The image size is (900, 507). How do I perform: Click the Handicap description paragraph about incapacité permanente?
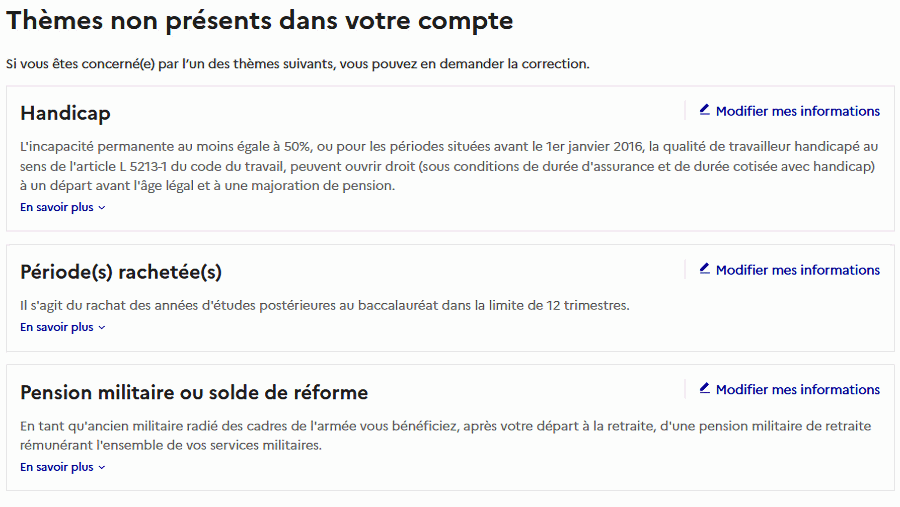[448, 166]
